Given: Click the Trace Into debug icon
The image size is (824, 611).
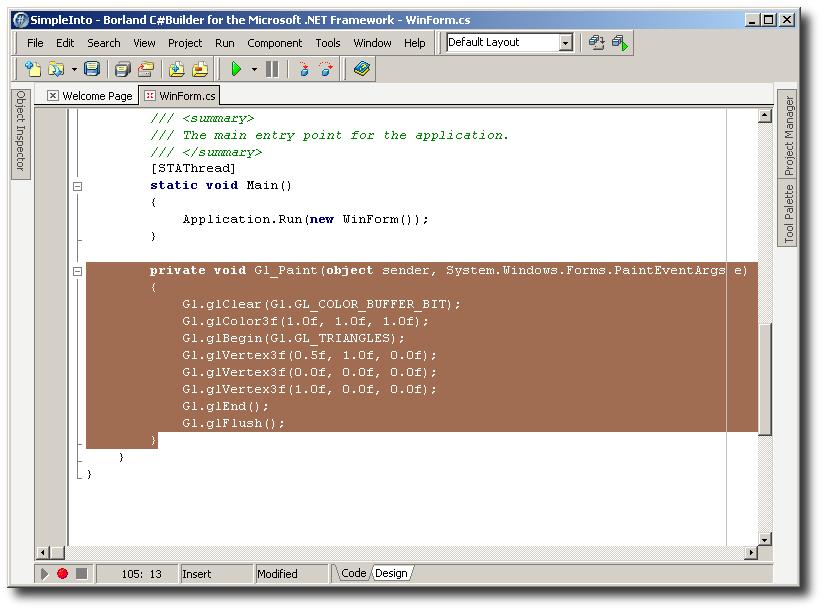Looking at the screenshot, I should 304,69.
